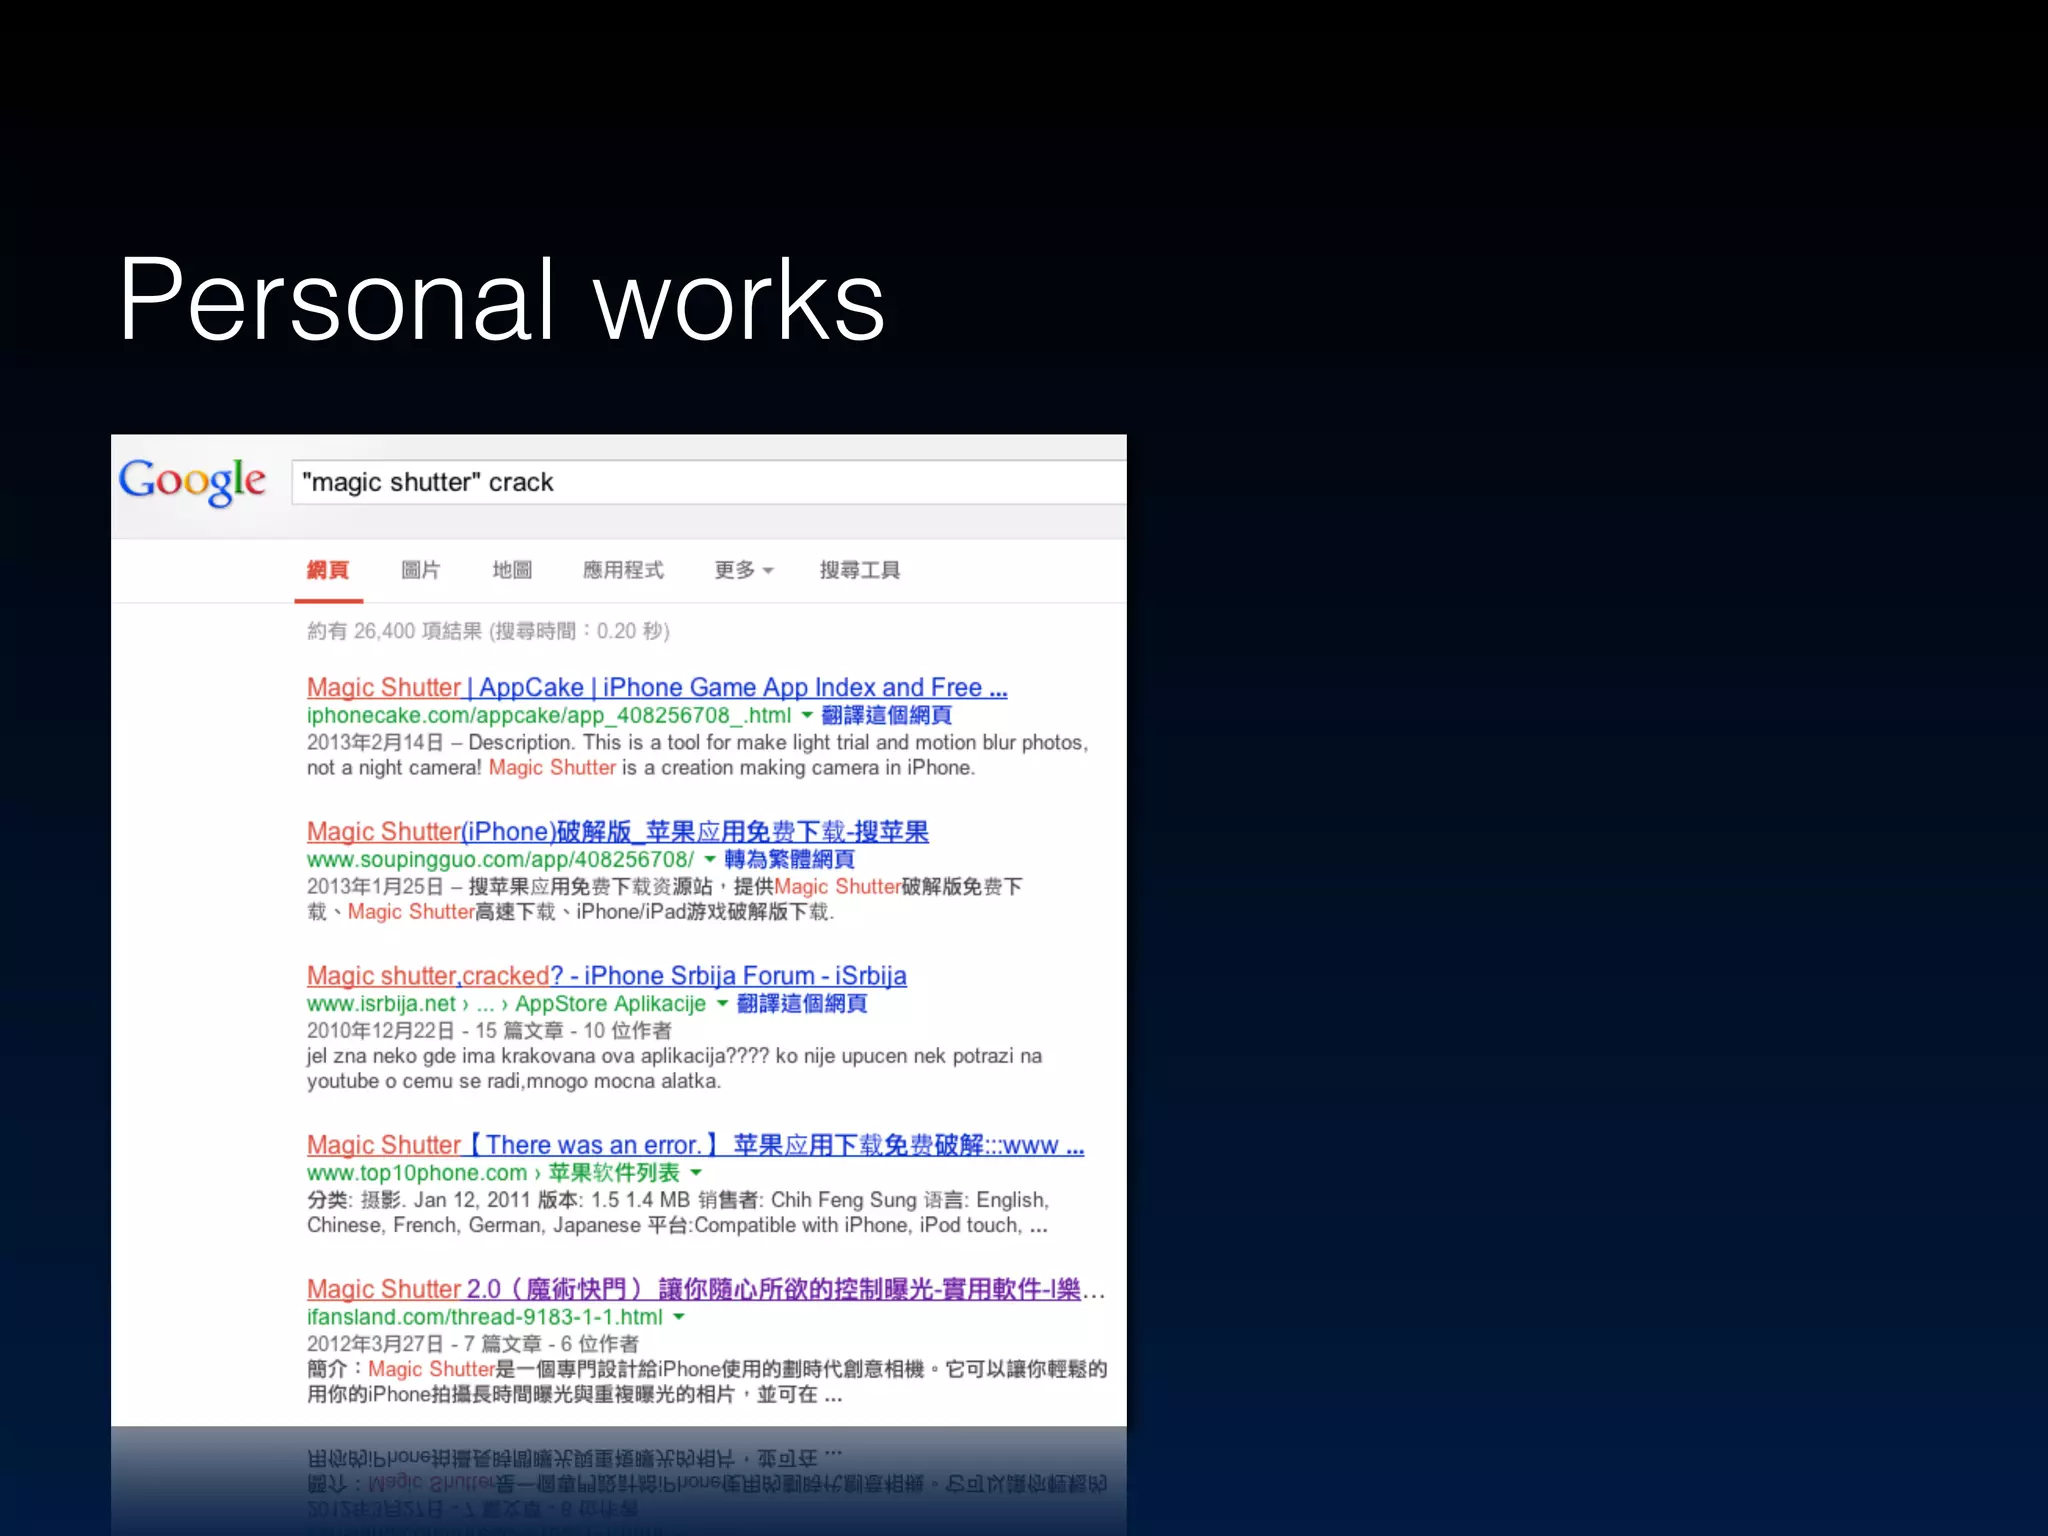Expand the arrow beside the iphonecake.com URL

pyautogui.click(x=807, y=715)
